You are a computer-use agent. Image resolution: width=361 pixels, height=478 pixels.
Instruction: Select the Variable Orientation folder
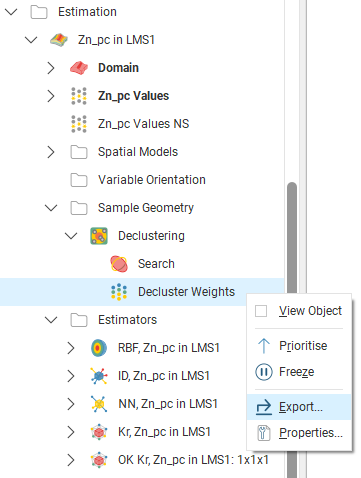(152, 180)
